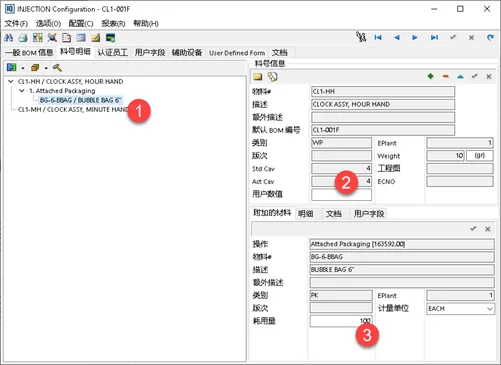
Task: Click the green monitor icon in the toolbar
Action: point(110,38)
